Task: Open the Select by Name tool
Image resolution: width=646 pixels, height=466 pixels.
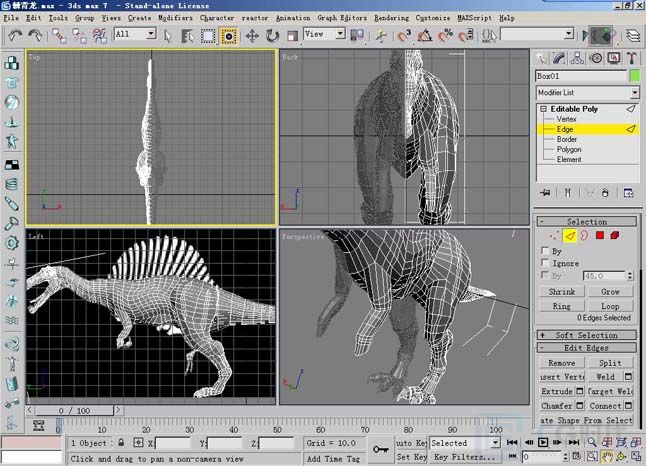Action: pos(187,36)
